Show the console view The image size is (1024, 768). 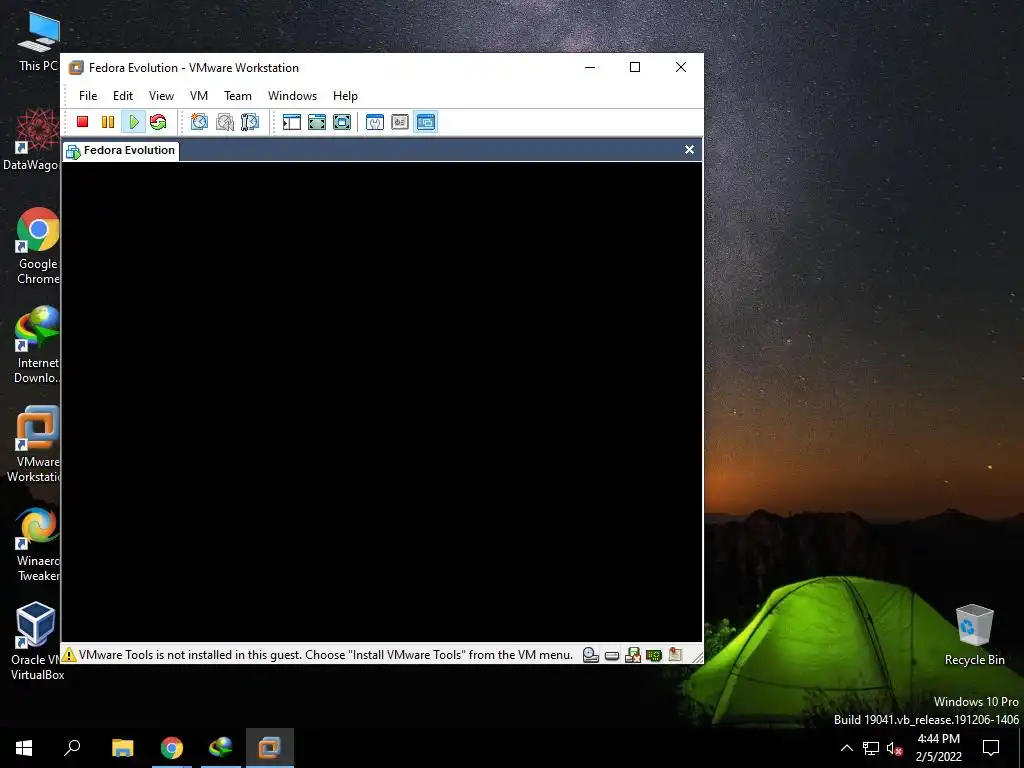point(425,122)
